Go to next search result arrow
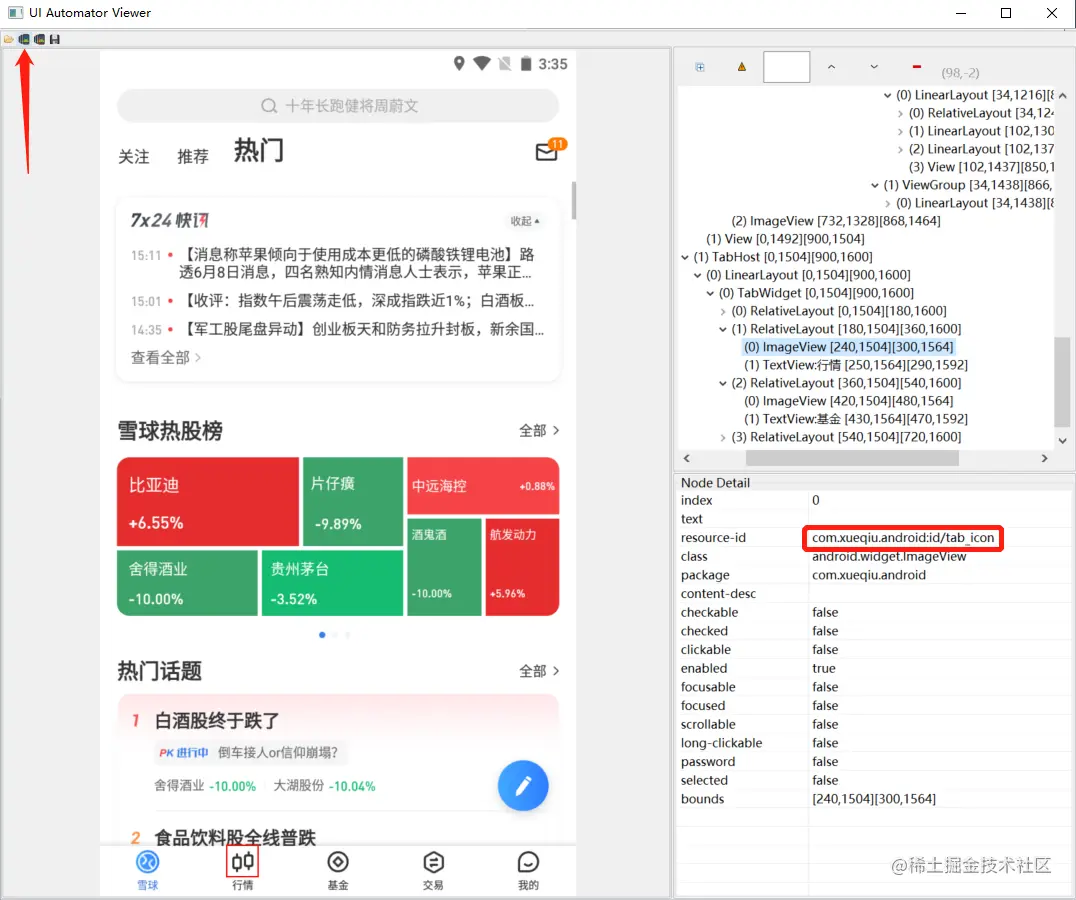Image resolution: width=1076 pixels, height=900 pixels. coord(874,67)
